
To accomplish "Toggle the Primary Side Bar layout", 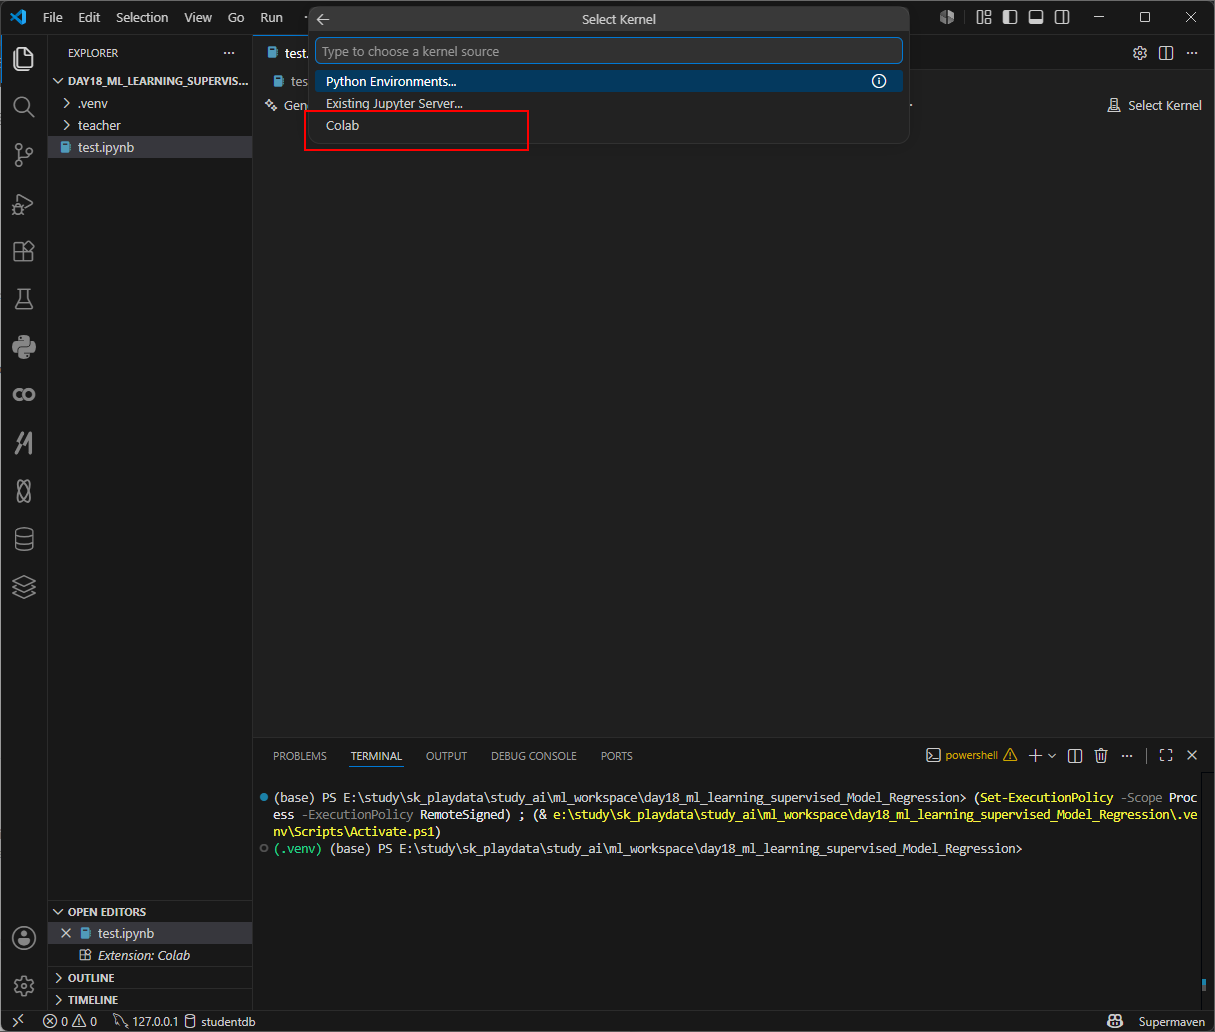I will pyautogui.click(x=1010, y=17).
